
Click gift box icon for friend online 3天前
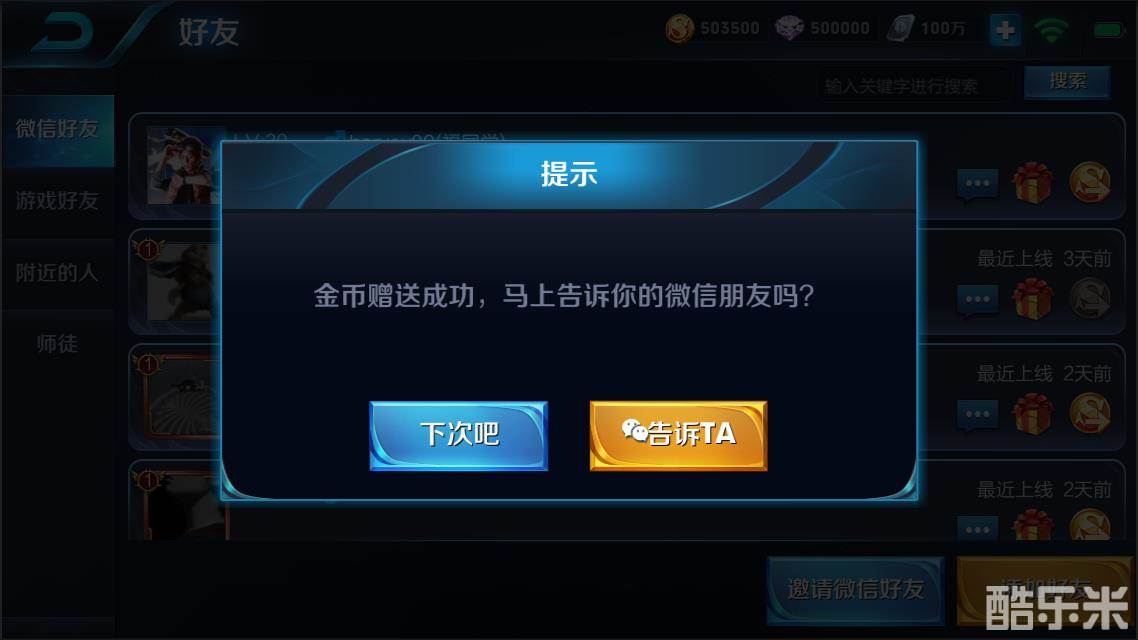pyautogui.click(x=1033, y=298)
